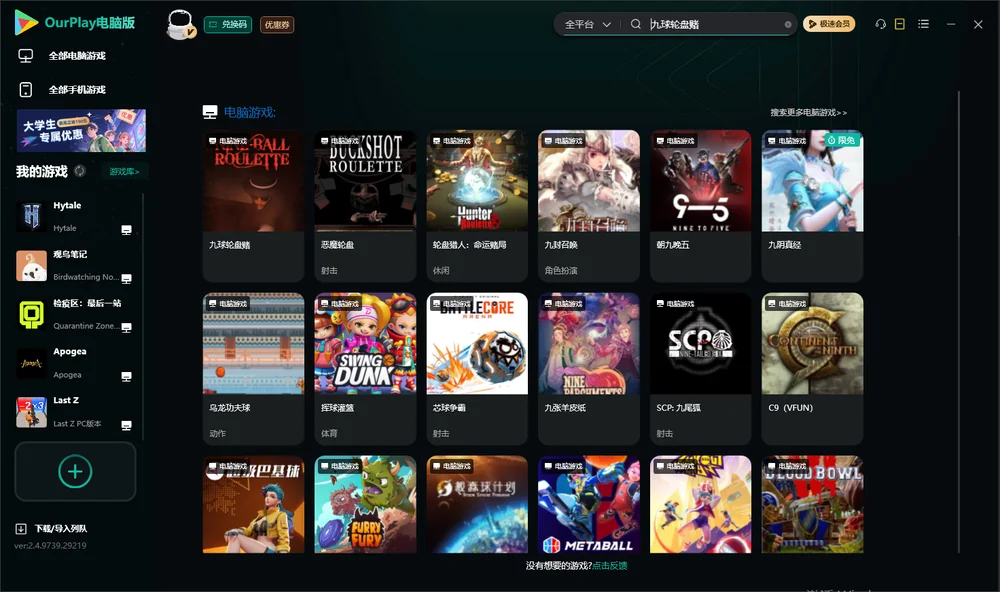
Task: Select Apogea in My Games list
Action: click(x=76, y=364)
